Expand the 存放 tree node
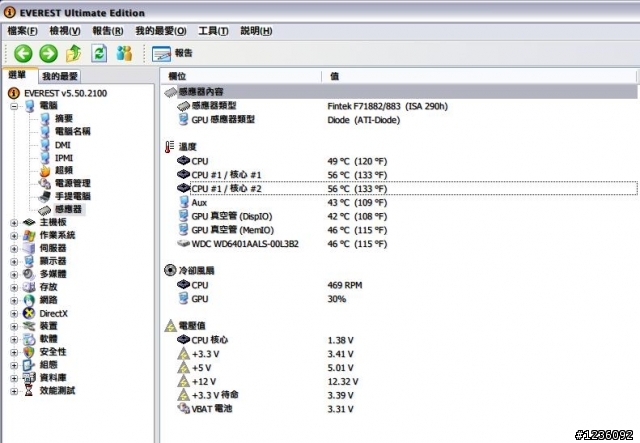The height and width of the screenshot is (443, 640). pos(14,288)
